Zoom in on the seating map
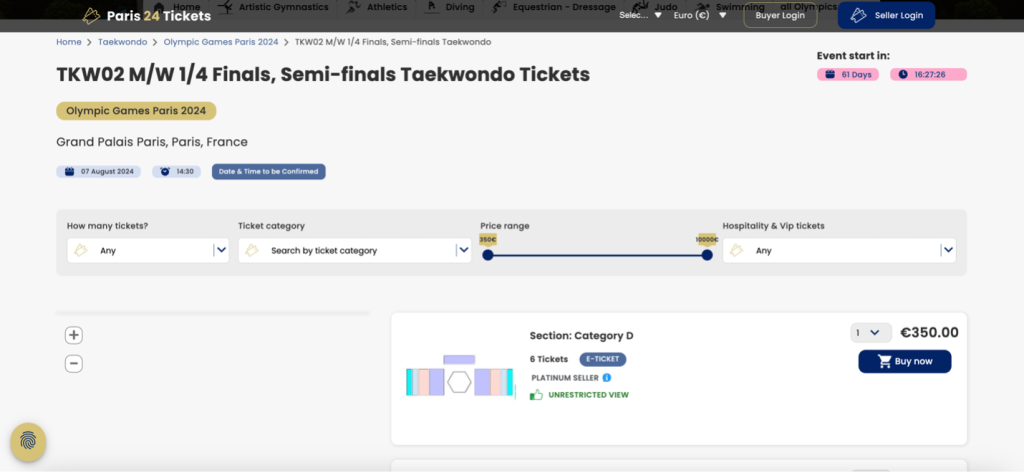The width and height of the screenshot is (1024, 473). point(74,335)
